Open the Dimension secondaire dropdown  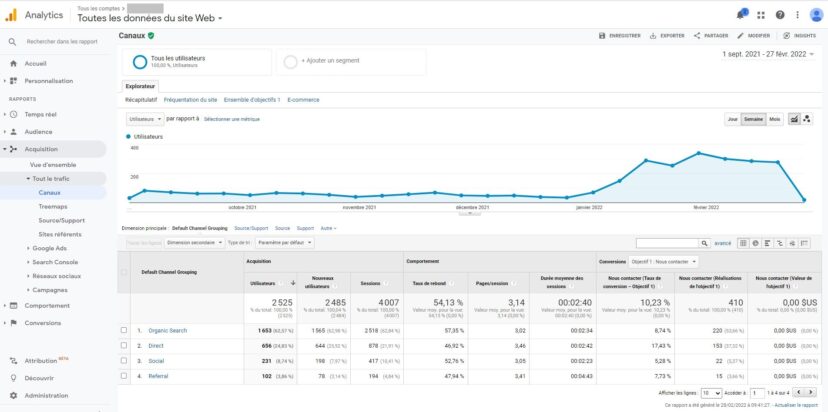(x=194, y=243)
